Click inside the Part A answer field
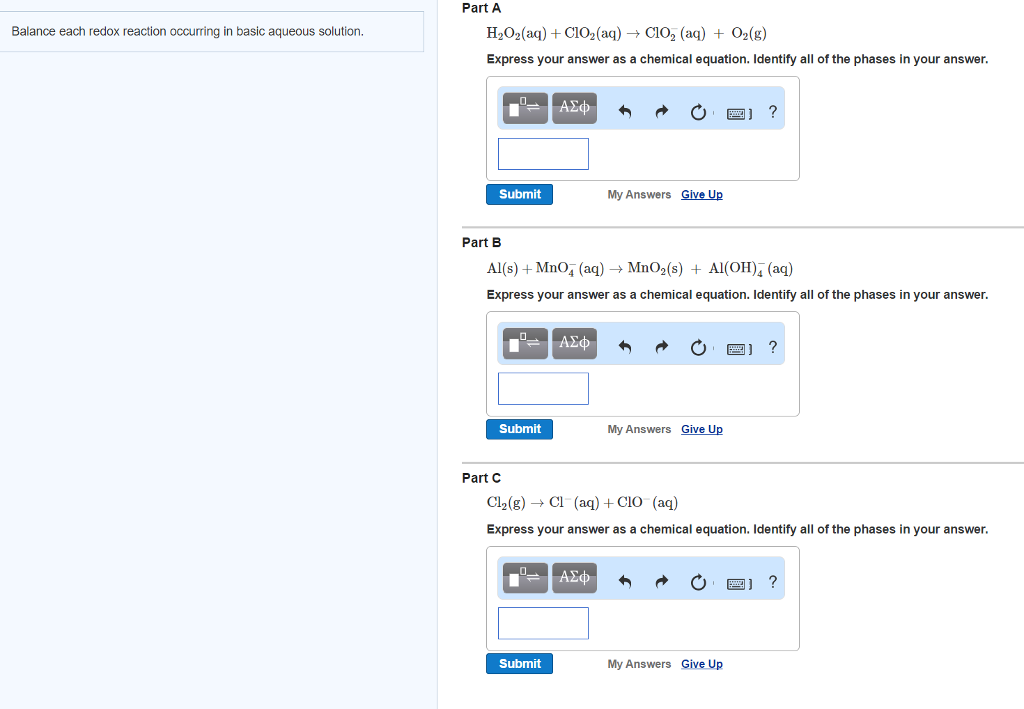1024x709 pixels. [x=543, y=153]
